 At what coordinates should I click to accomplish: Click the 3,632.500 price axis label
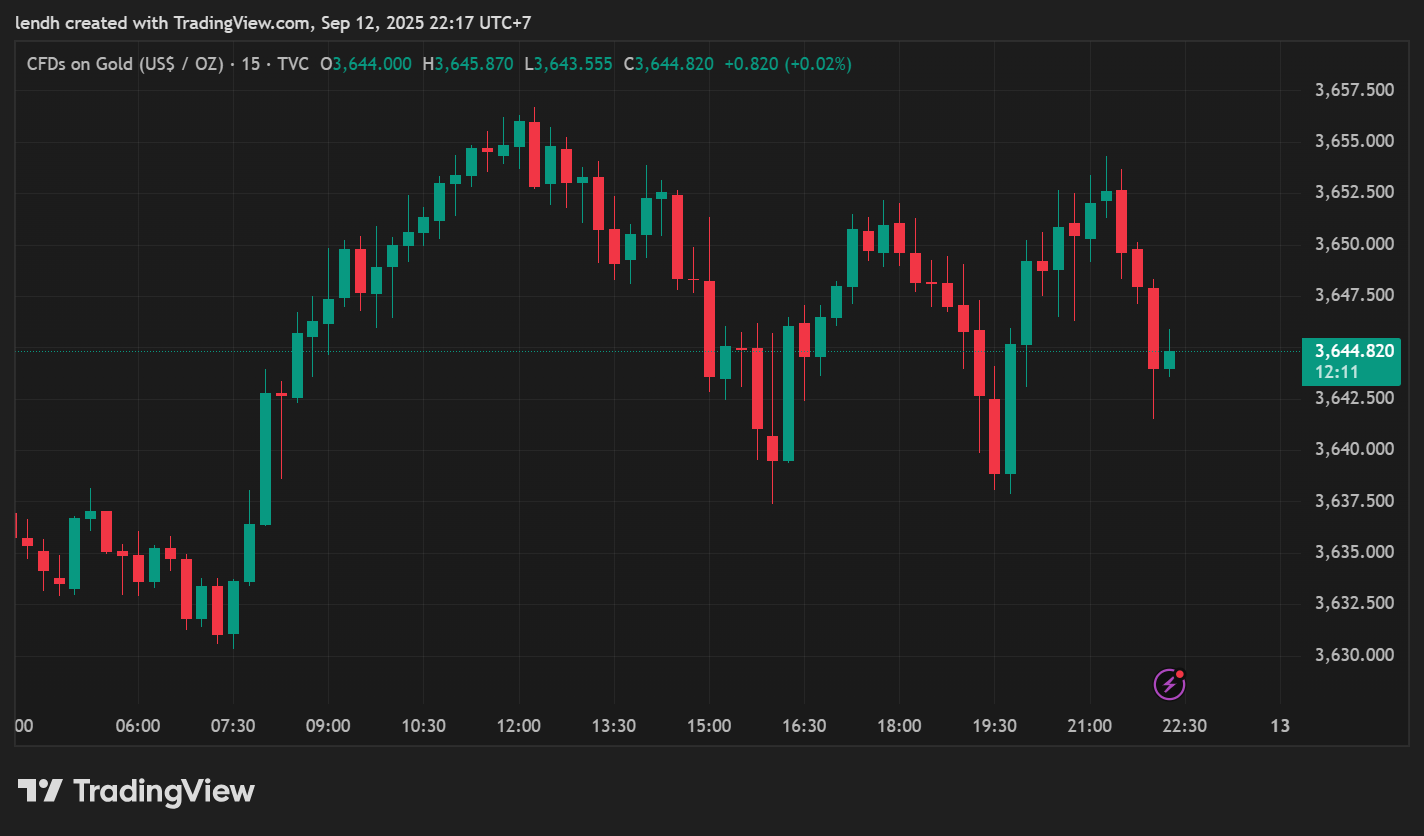pos(1355,603)
